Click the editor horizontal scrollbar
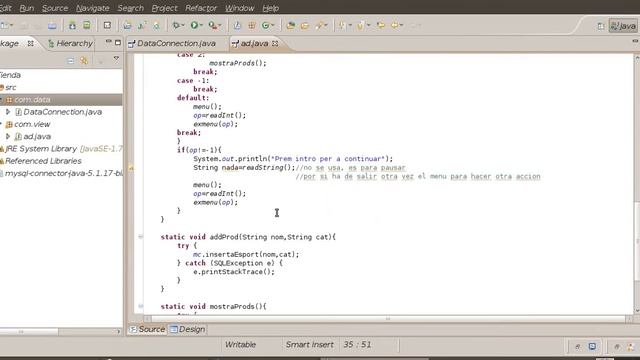 pyautogui.click(x=388, y=319)
